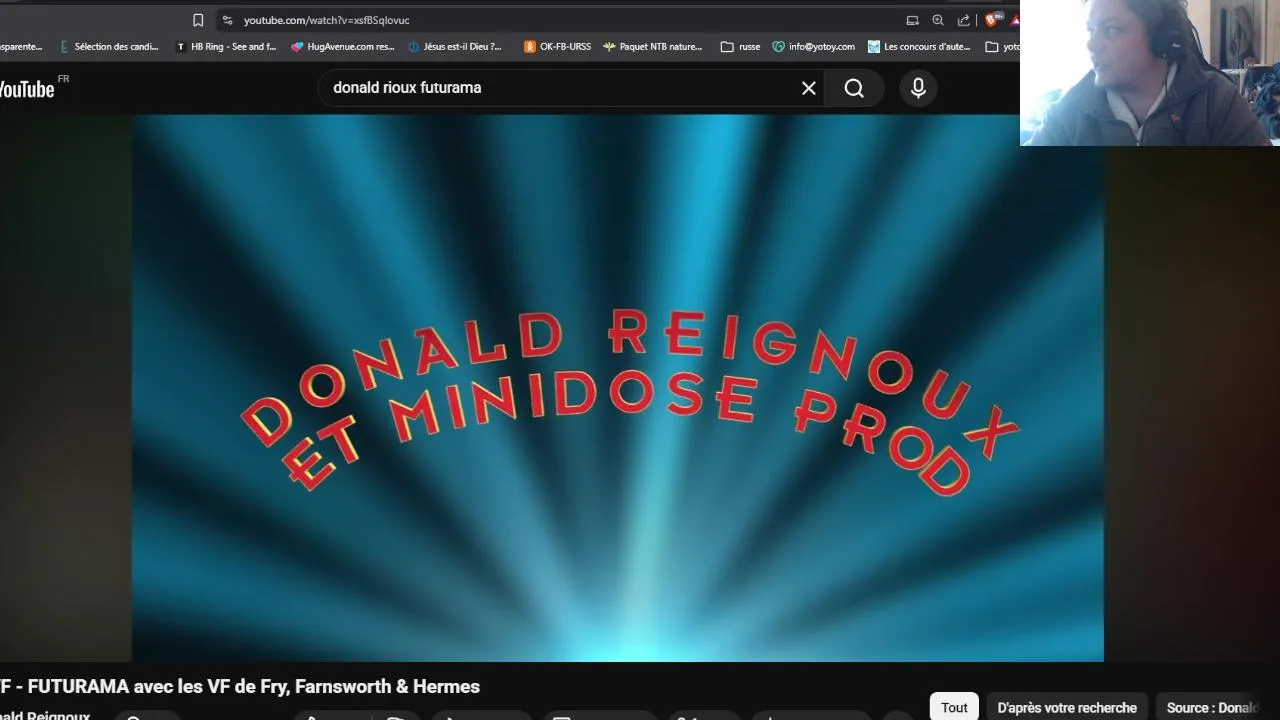This screenshot has height=720, width=1280.
Task: Click the video title about FUTURAMA VF
Action: (240, 686)
